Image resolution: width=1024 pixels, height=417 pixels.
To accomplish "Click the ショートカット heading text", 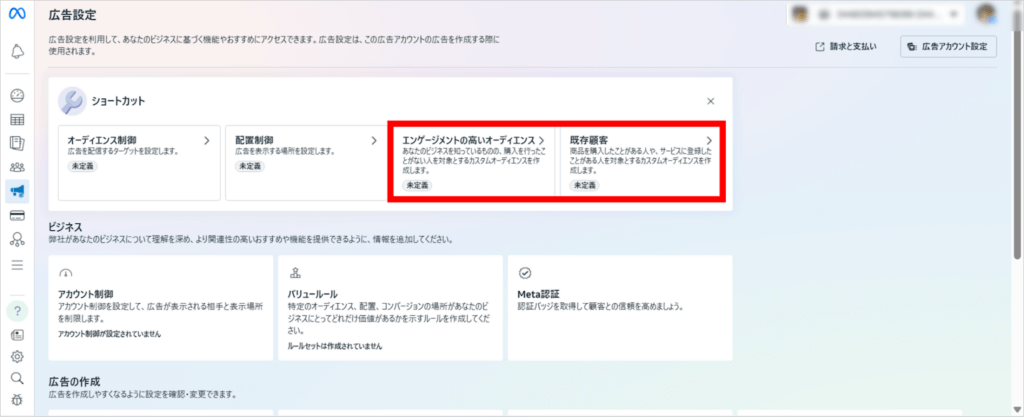I will point(118,101).
